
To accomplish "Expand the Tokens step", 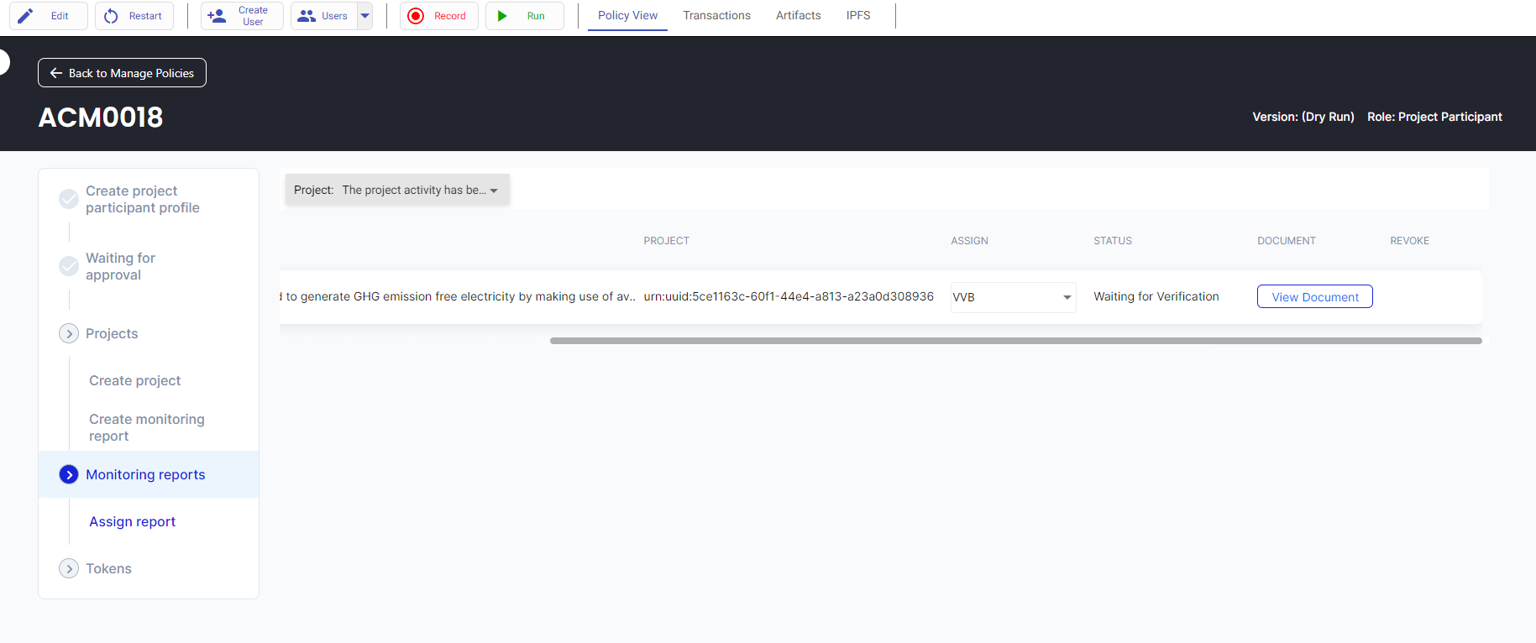I will pyautogui.click(x=69, y=569).
